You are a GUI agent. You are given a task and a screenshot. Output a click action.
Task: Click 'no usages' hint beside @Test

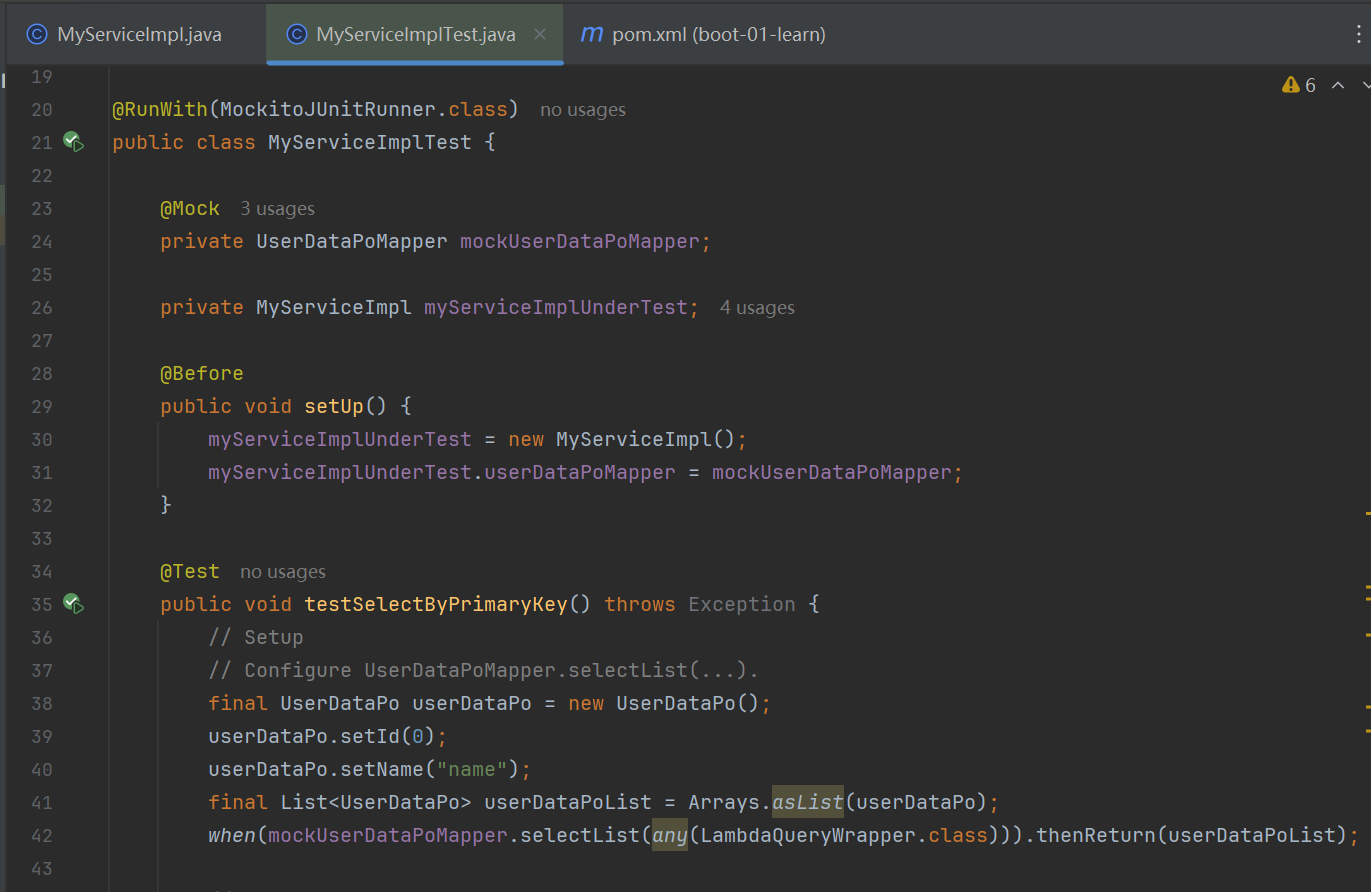[x=283, y=571]
